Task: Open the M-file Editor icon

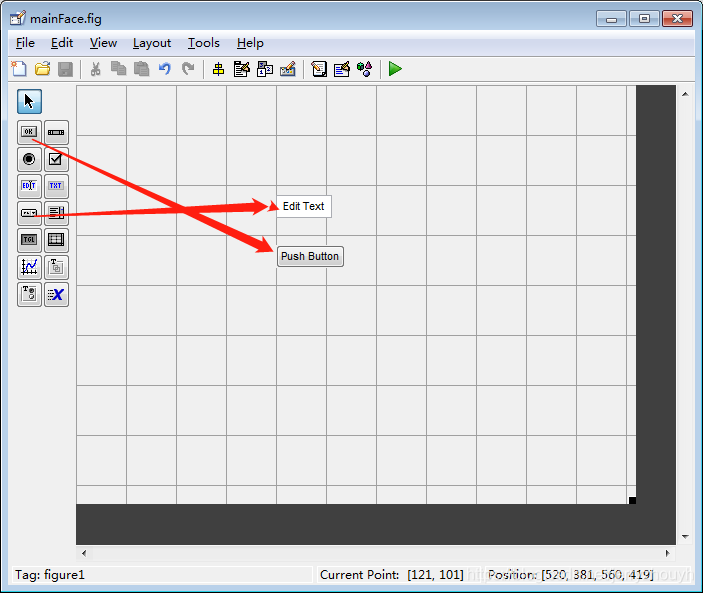Action: pyautogui.click(x=319, y=69)
